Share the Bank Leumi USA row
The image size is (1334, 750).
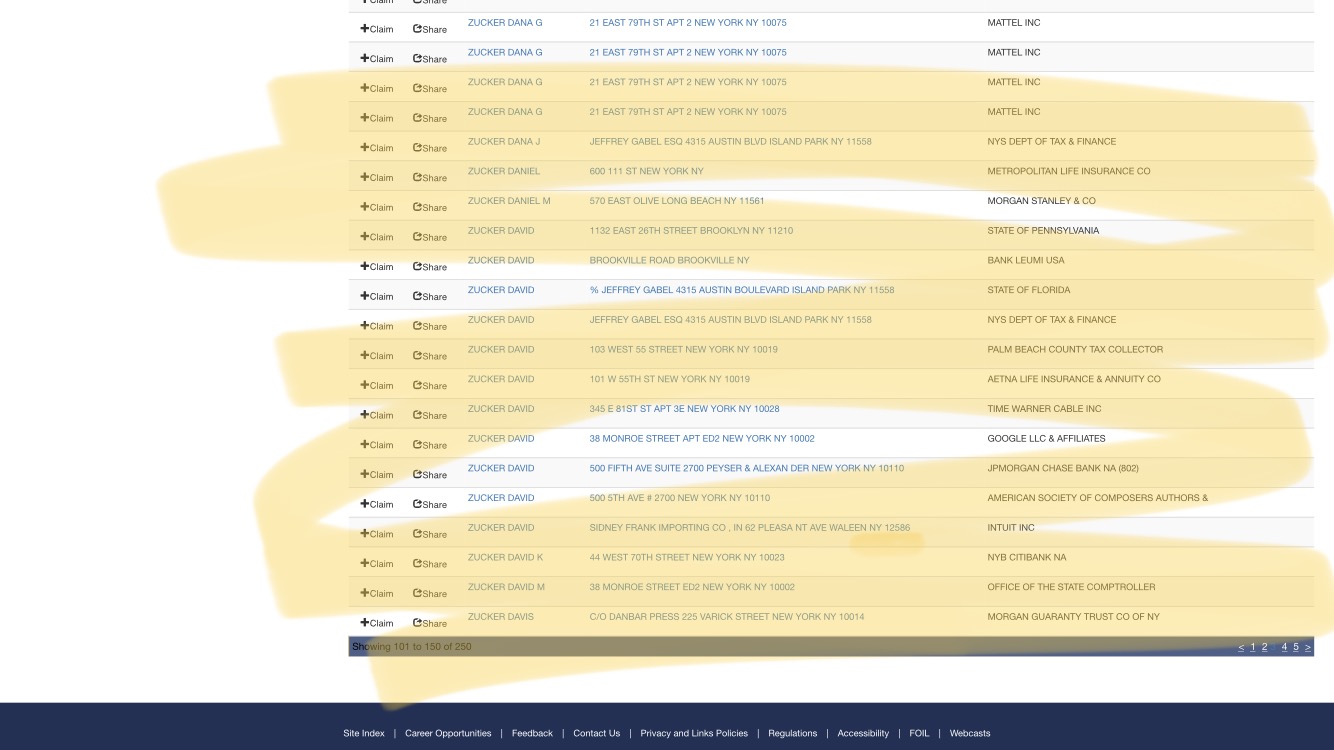(x=430, y=267)
